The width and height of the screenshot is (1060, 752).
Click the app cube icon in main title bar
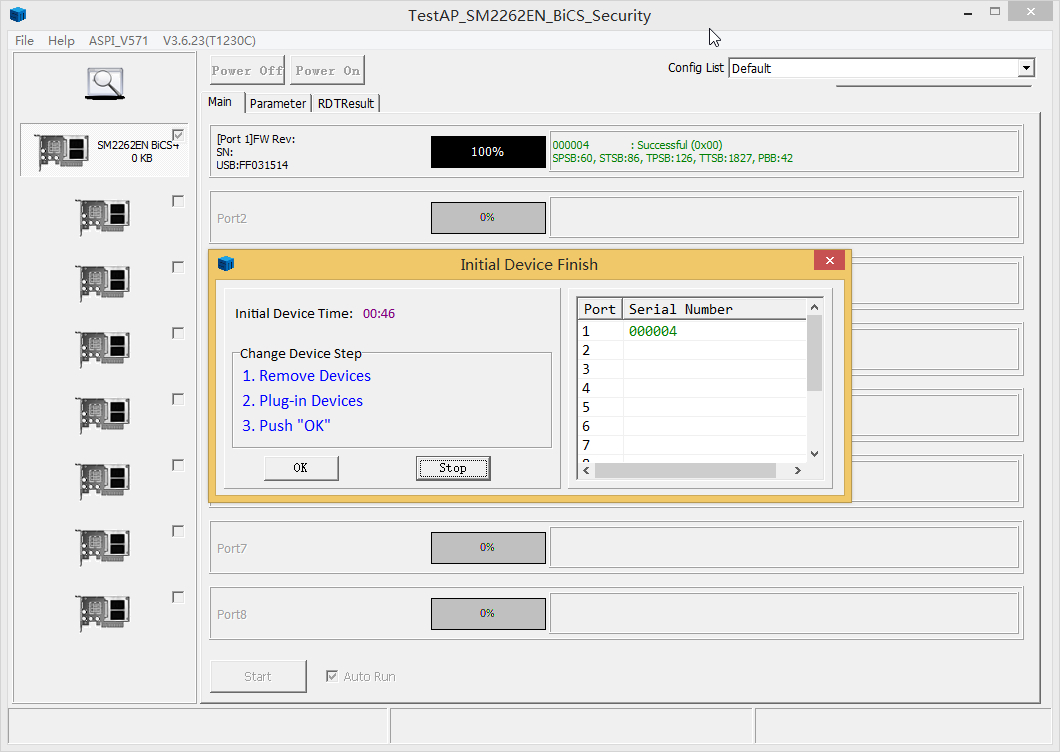tap(18, 15)
